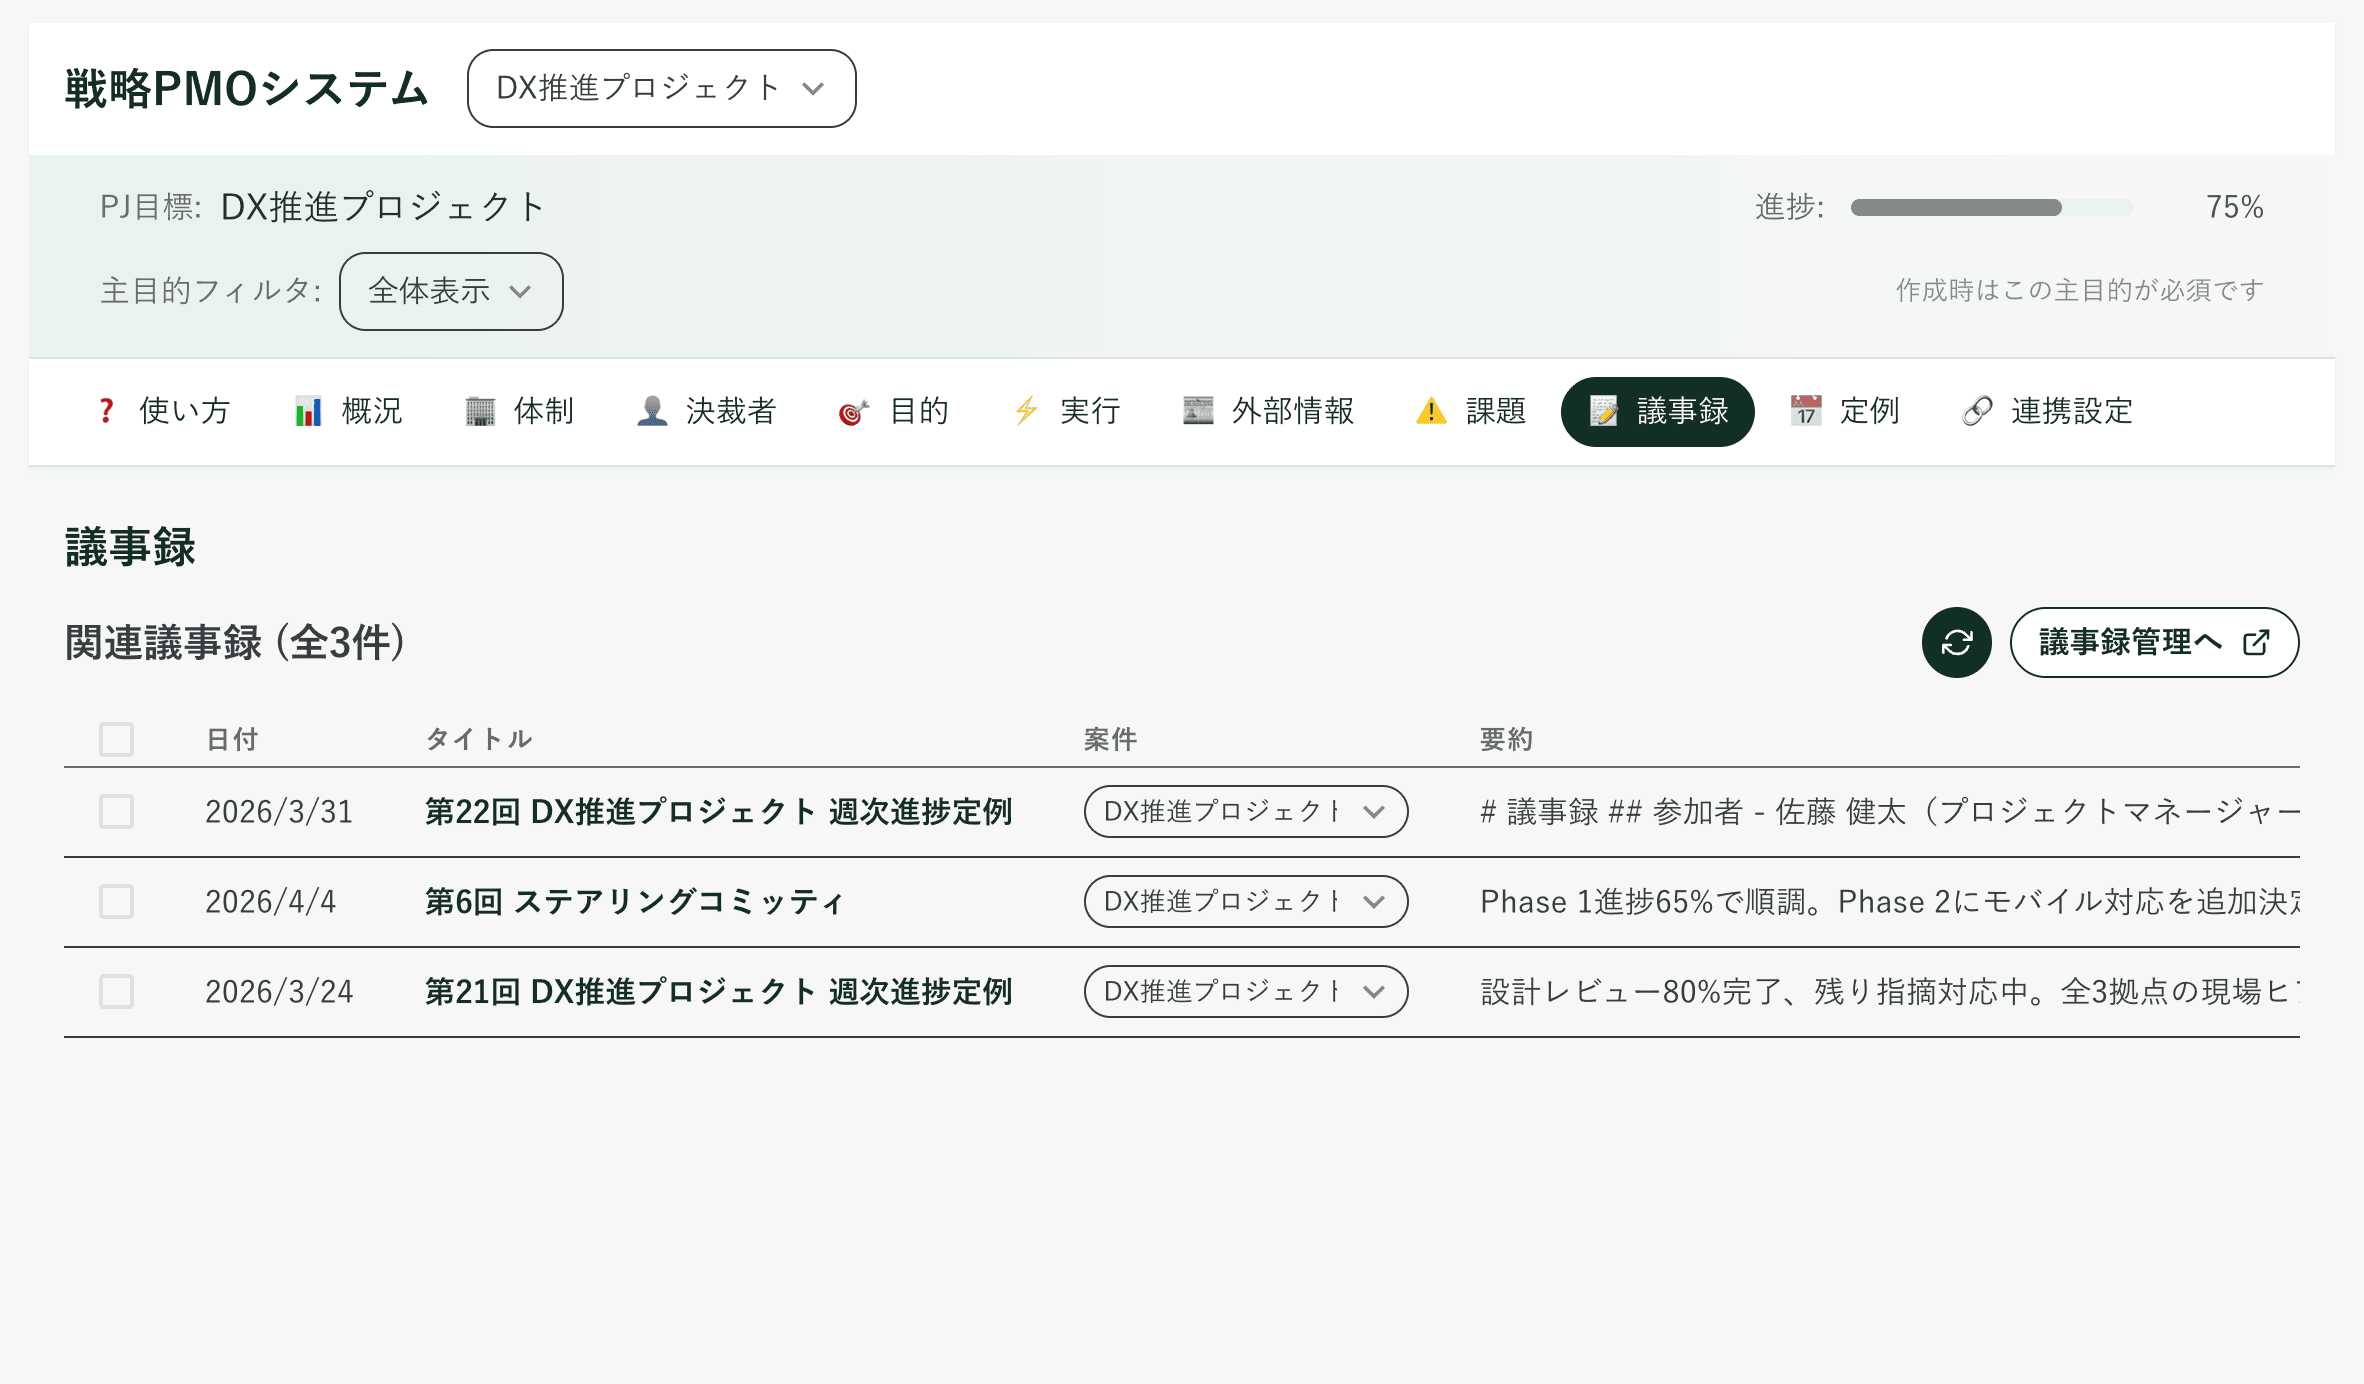This screenshot has width=2364, height=1384.
Task: Click the refresh icon next to 議事録管理へ
Action: [1955, 643]
